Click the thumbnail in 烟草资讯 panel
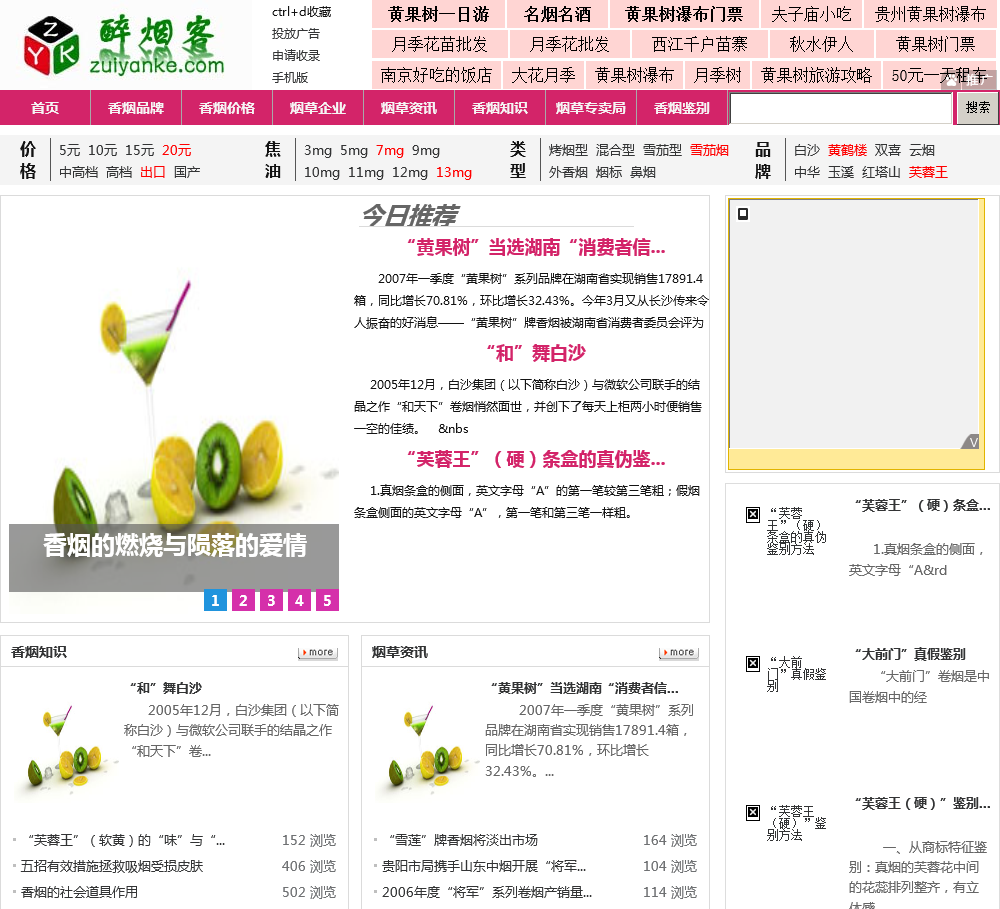Screen dimensions: 1000x909 [428, 750]
